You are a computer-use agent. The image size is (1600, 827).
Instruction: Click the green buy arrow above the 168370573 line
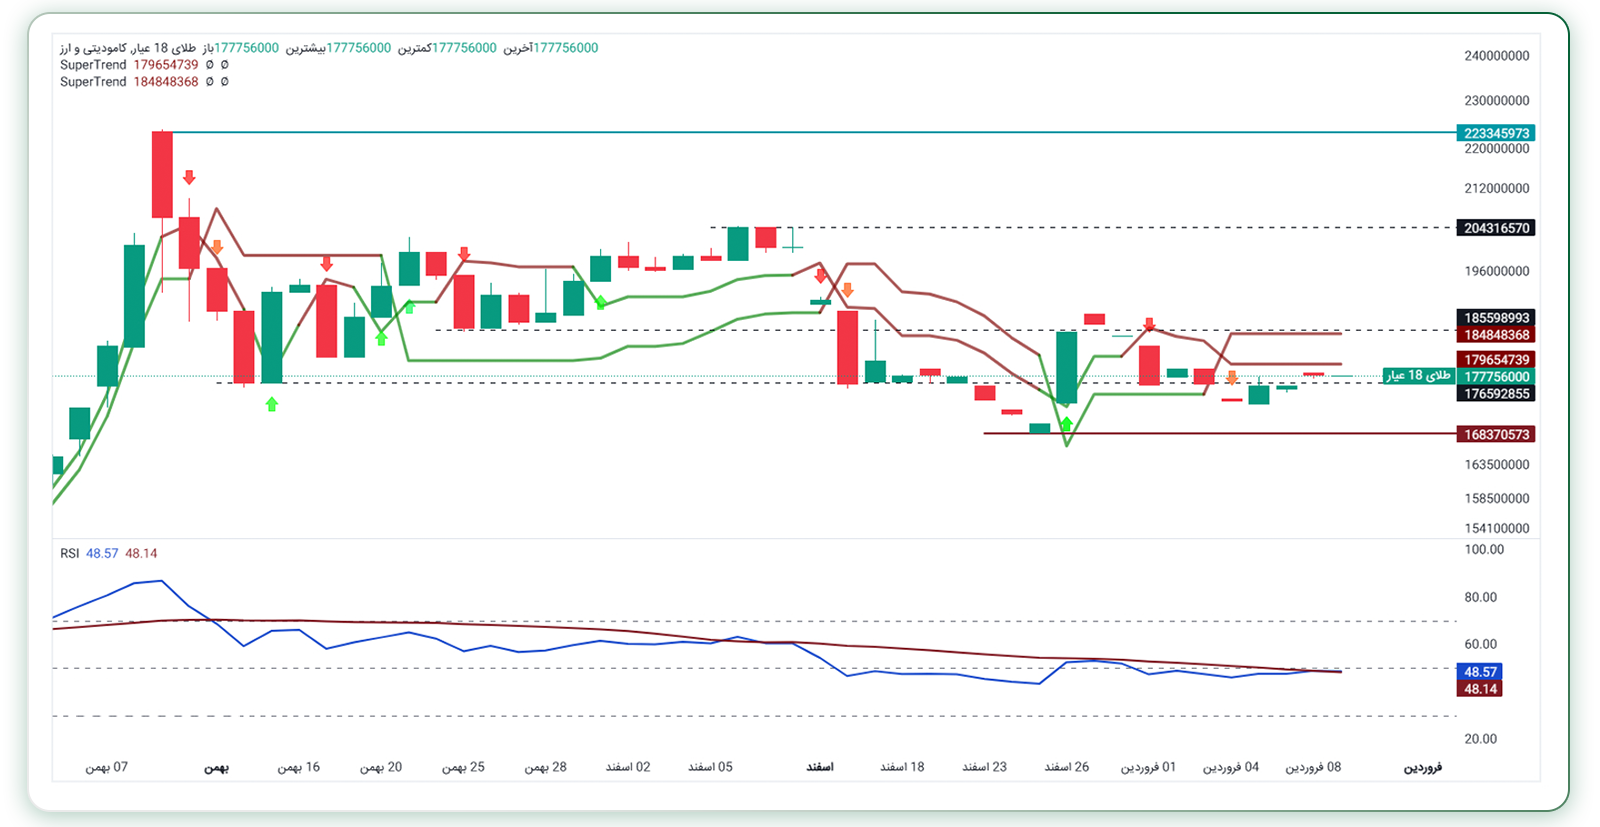(1067, 424)
